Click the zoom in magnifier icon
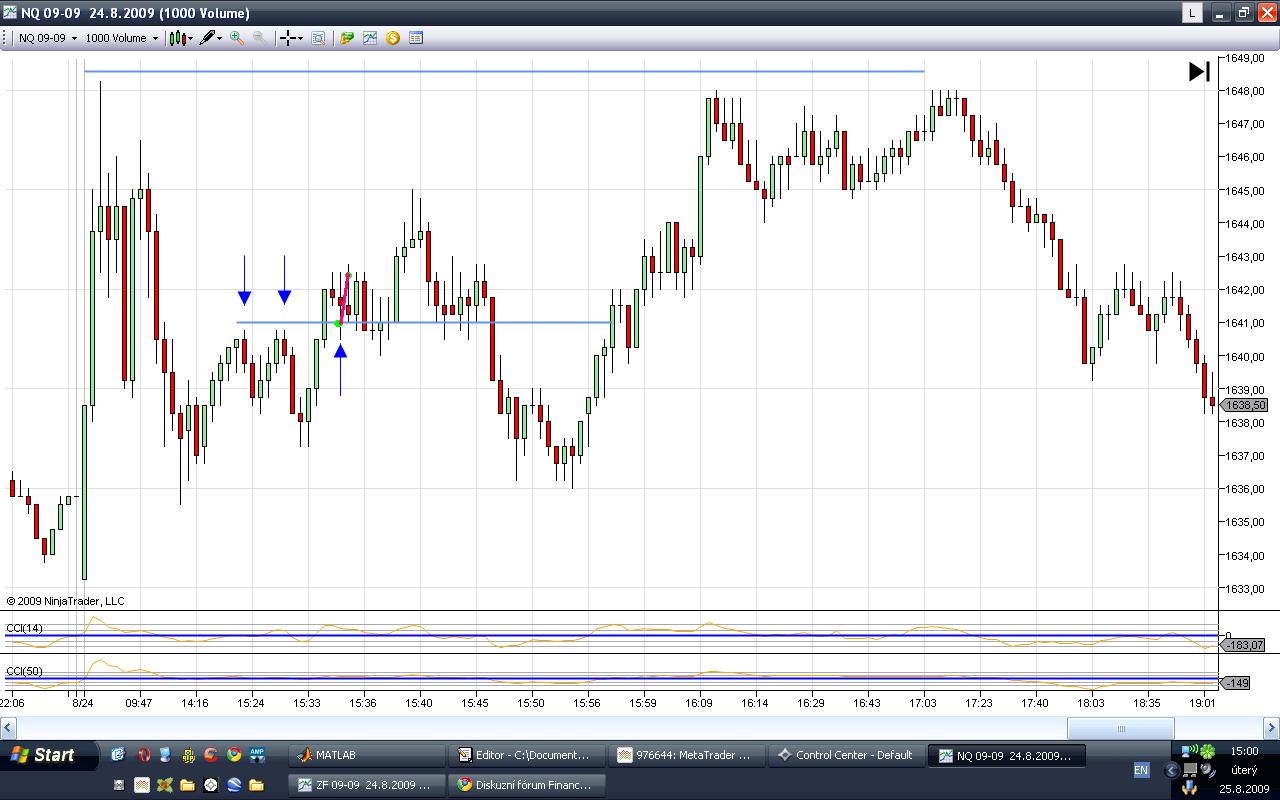The width and height of the screenshot is (1280, 800). [x=237, y=38]
